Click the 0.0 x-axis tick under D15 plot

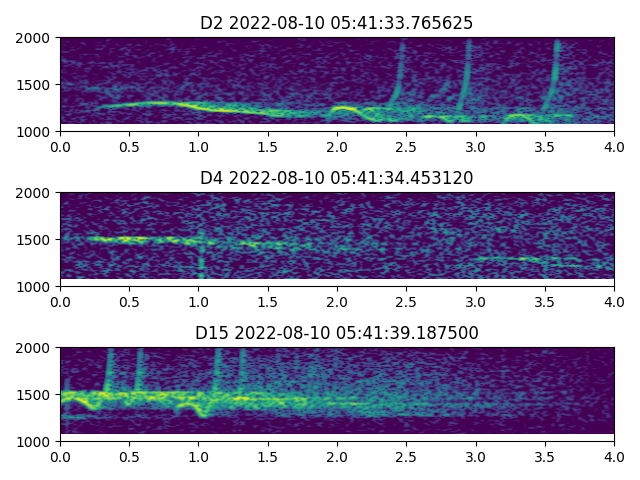pyautogui.click(x=60, y=456)
